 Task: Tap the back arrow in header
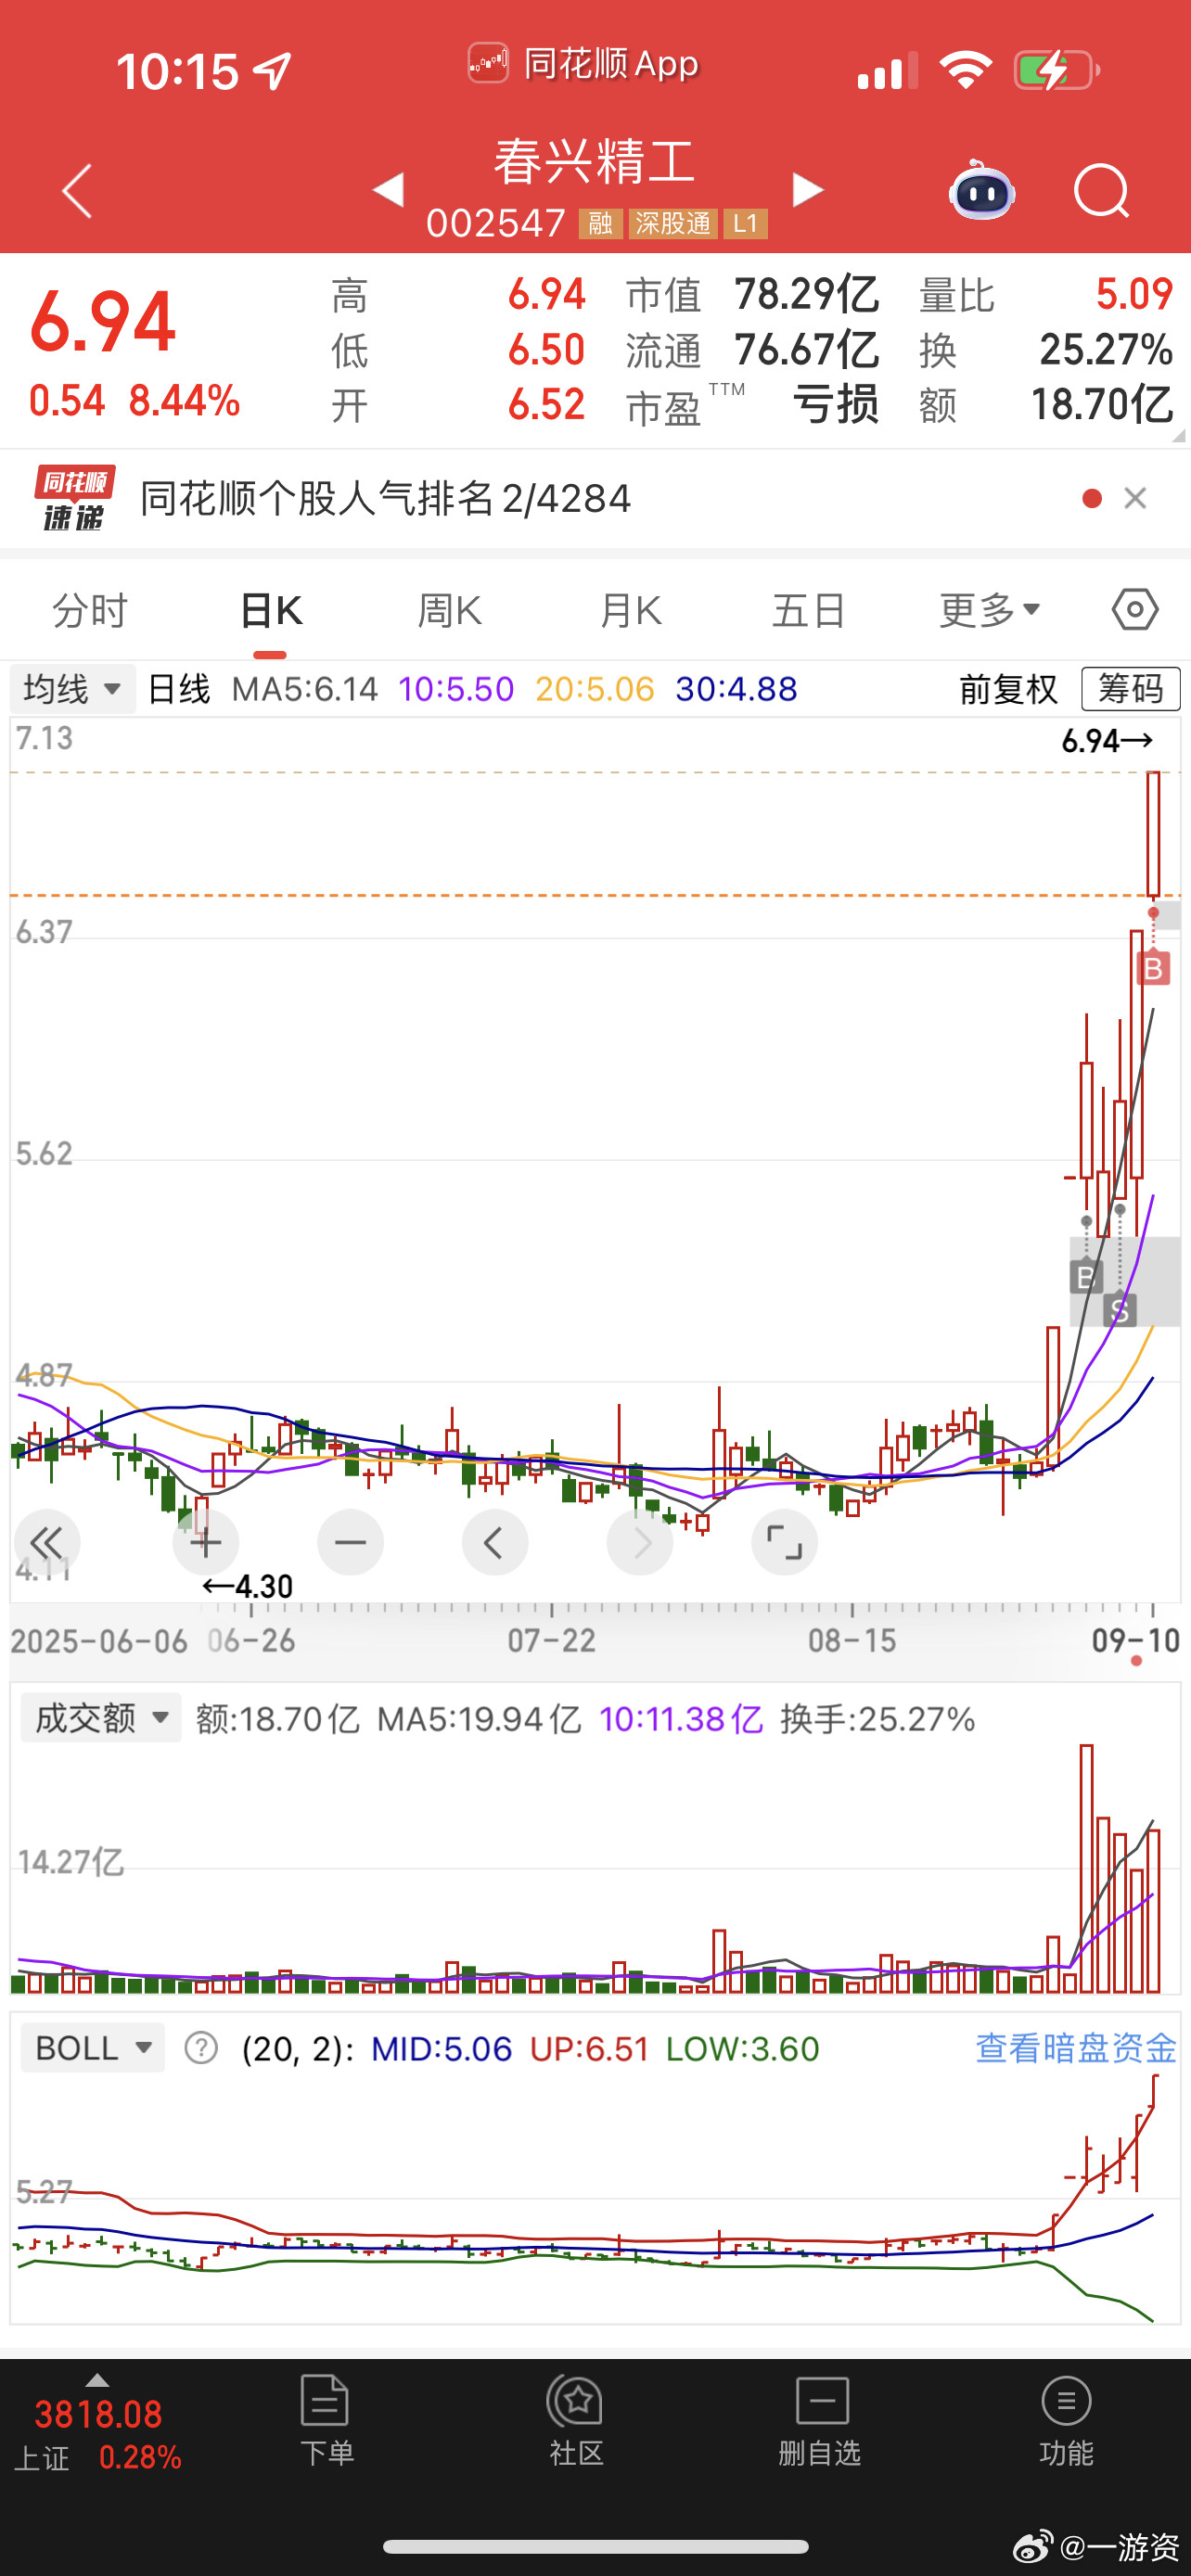77,190
